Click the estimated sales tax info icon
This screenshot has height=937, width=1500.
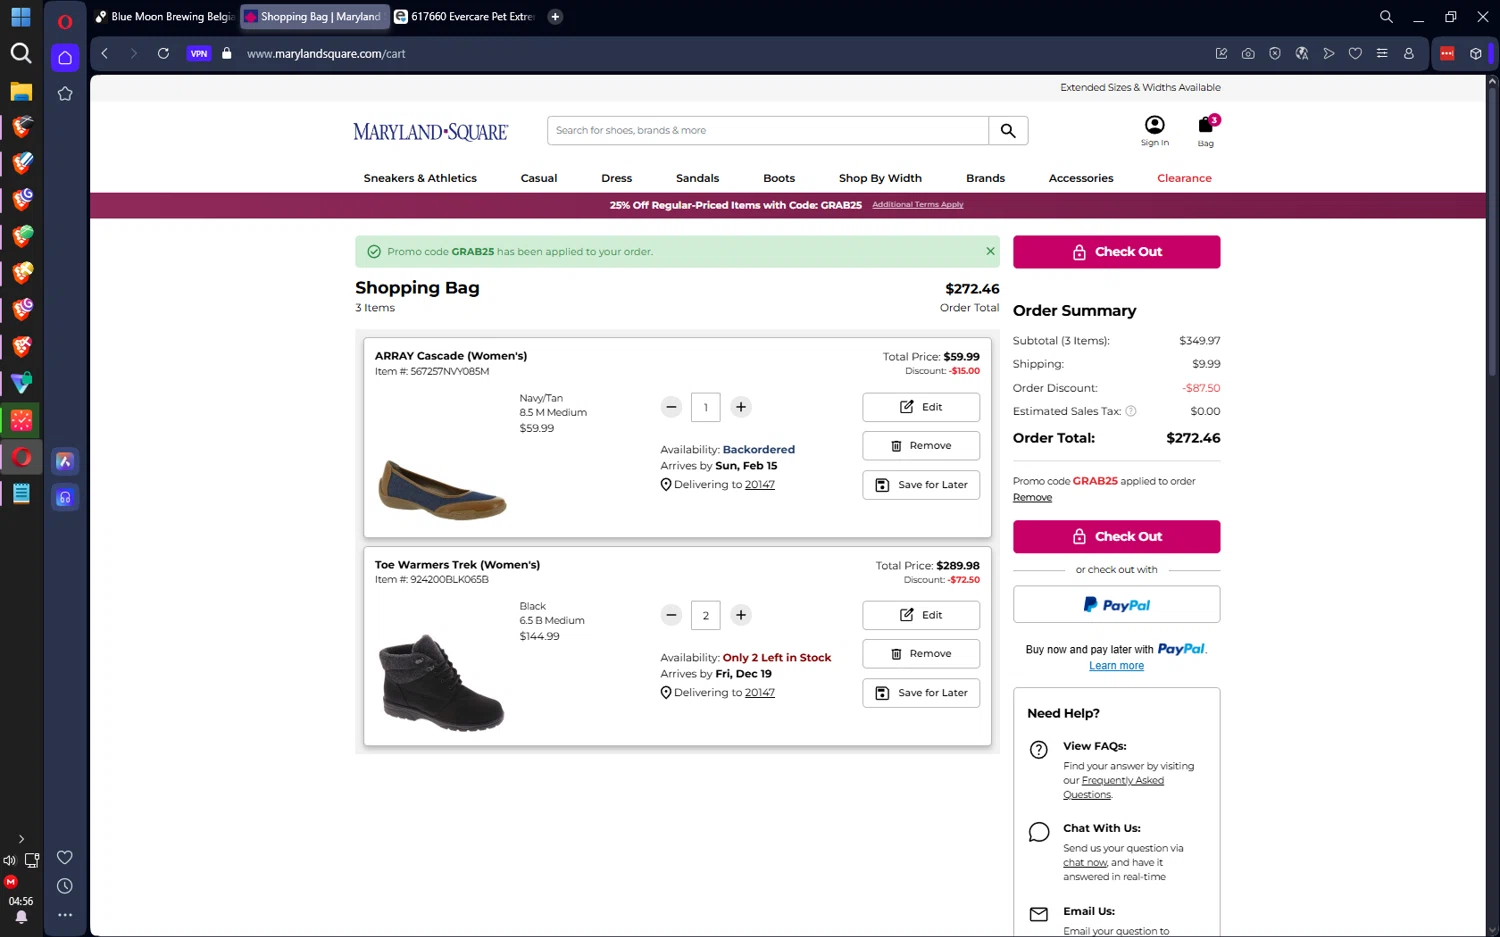click(1131, 411)
